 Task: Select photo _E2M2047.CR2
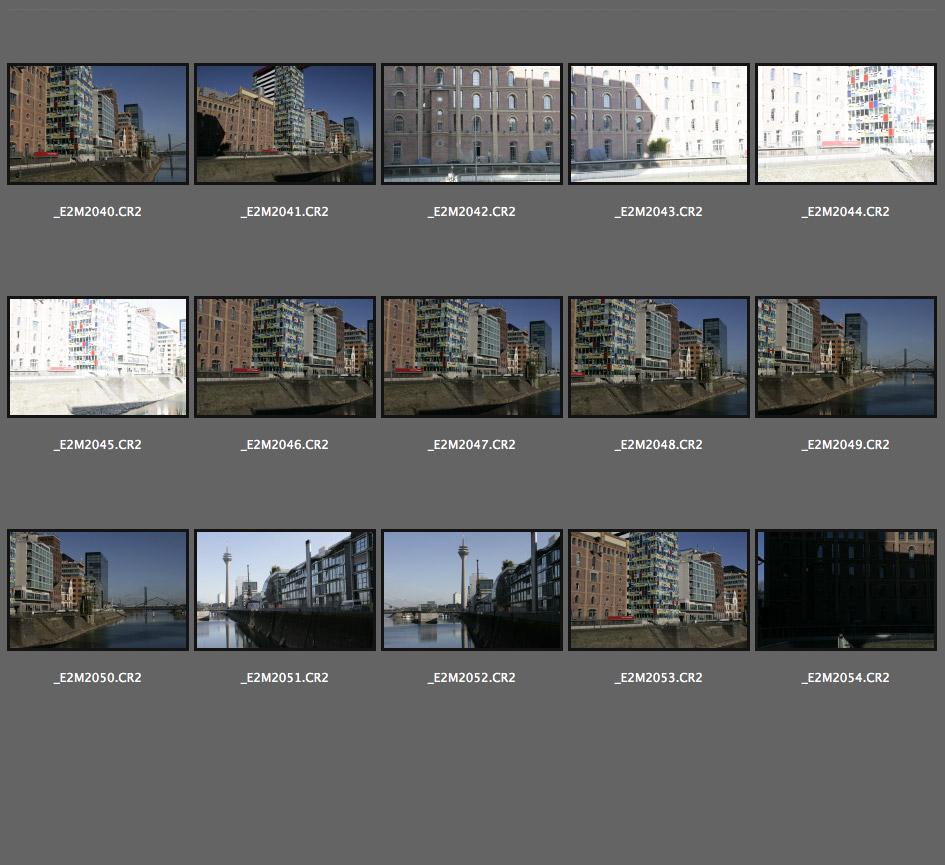[472, 357]
